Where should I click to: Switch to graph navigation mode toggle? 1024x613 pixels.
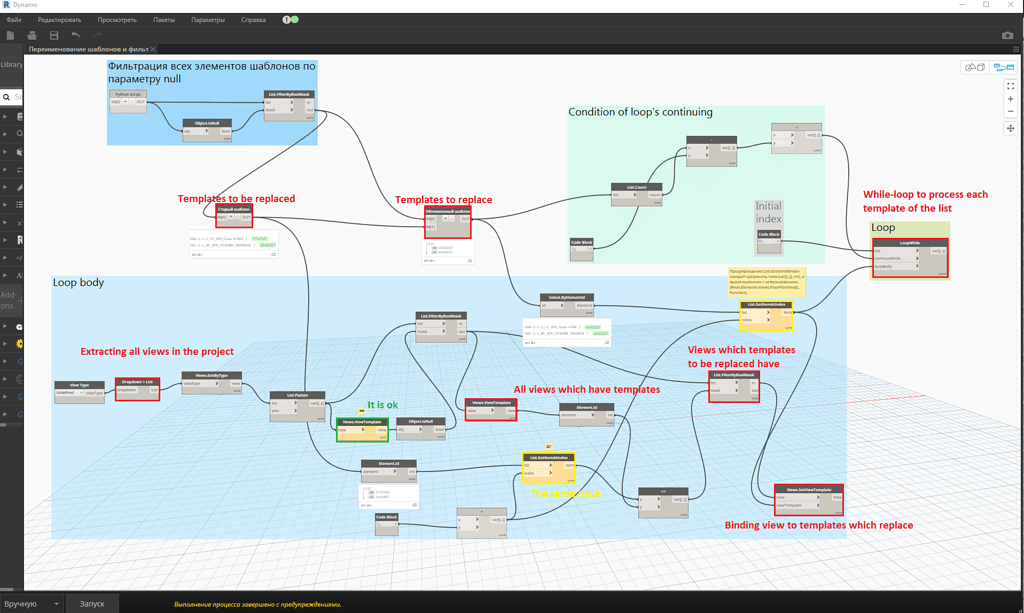pos(1004,68)
